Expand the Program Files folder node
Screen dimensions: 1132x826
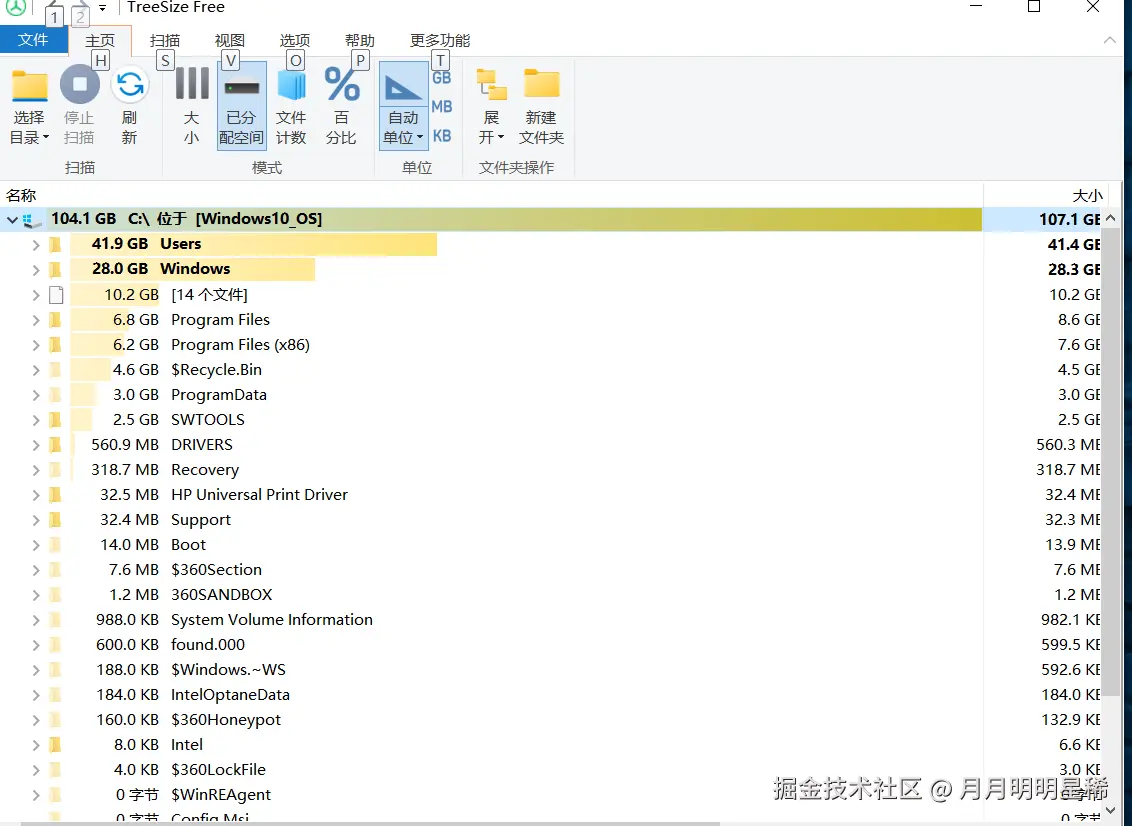[35, 320]
